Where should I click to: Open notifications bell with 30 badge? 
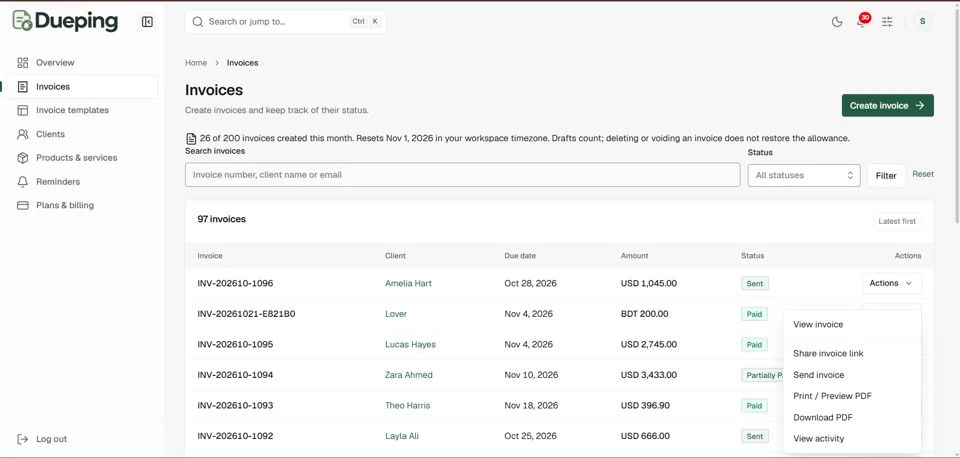click(863, 21)
